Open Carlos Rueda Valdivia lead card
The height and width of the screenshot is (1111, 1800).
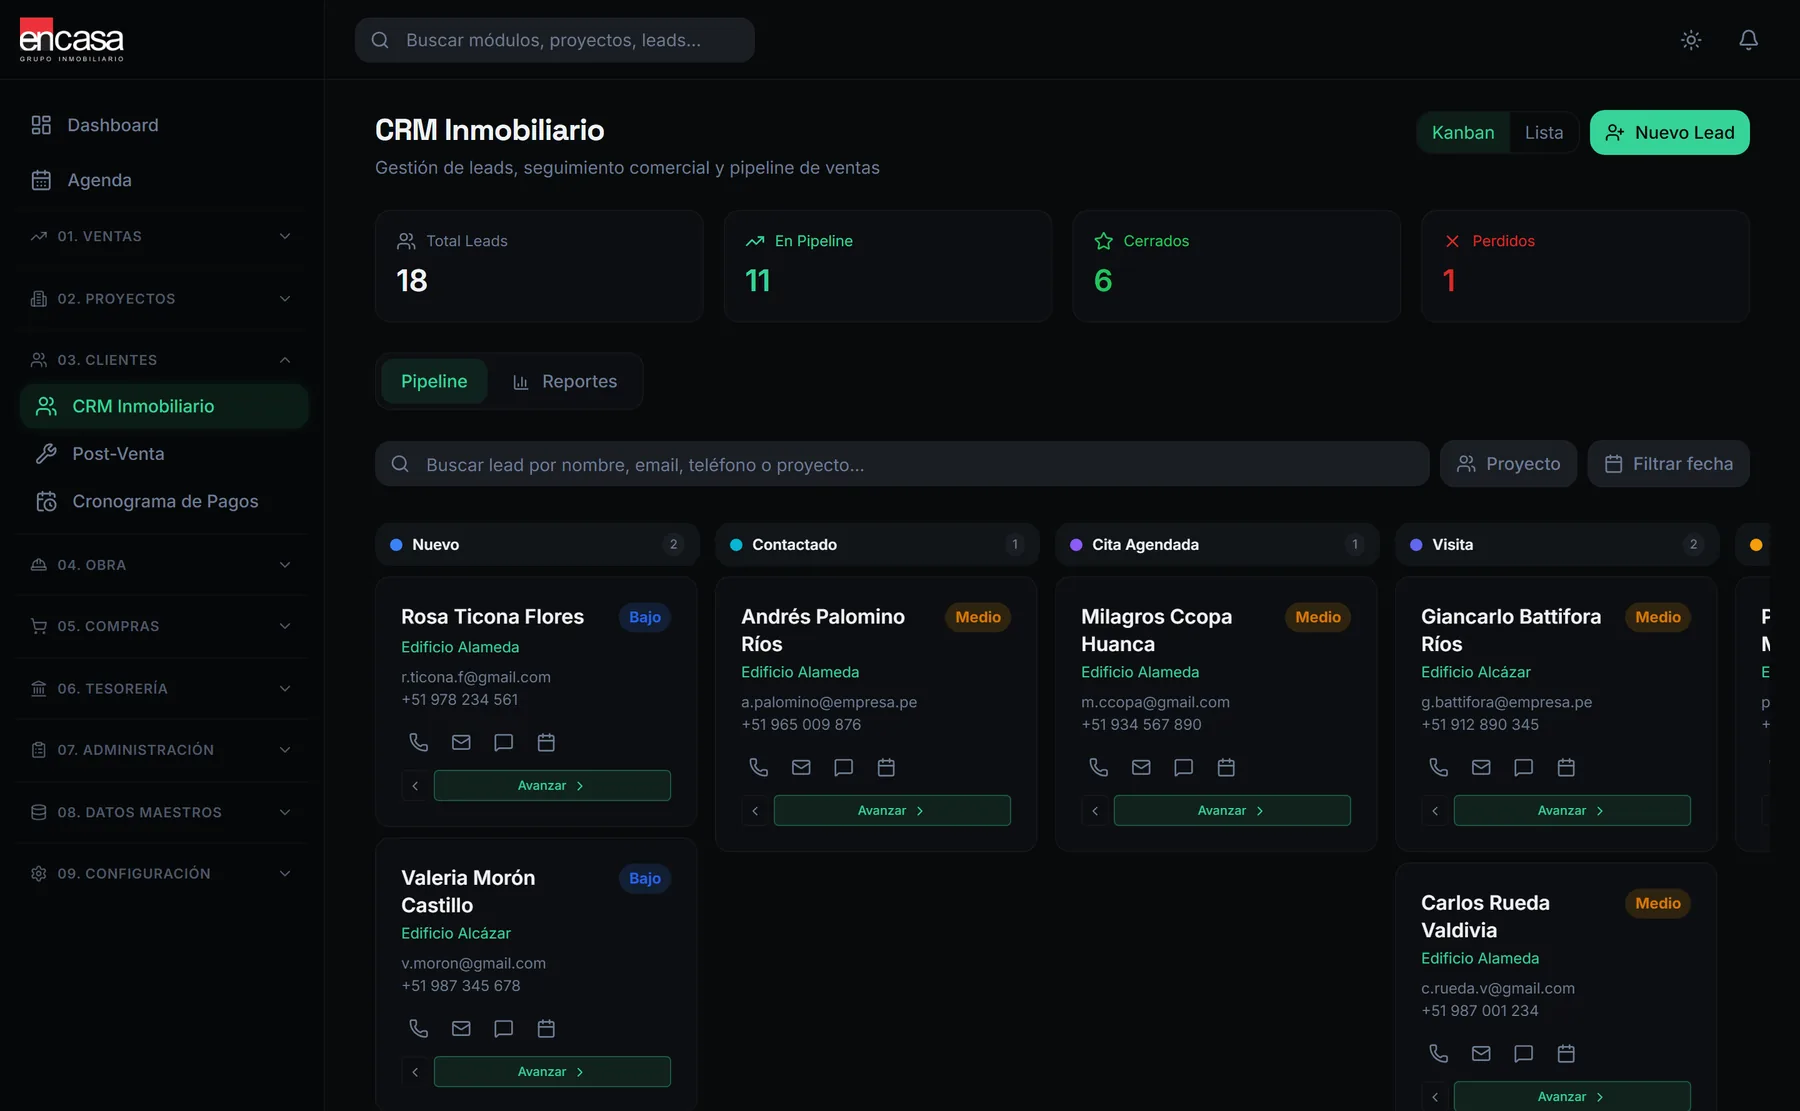(1556, 988)
